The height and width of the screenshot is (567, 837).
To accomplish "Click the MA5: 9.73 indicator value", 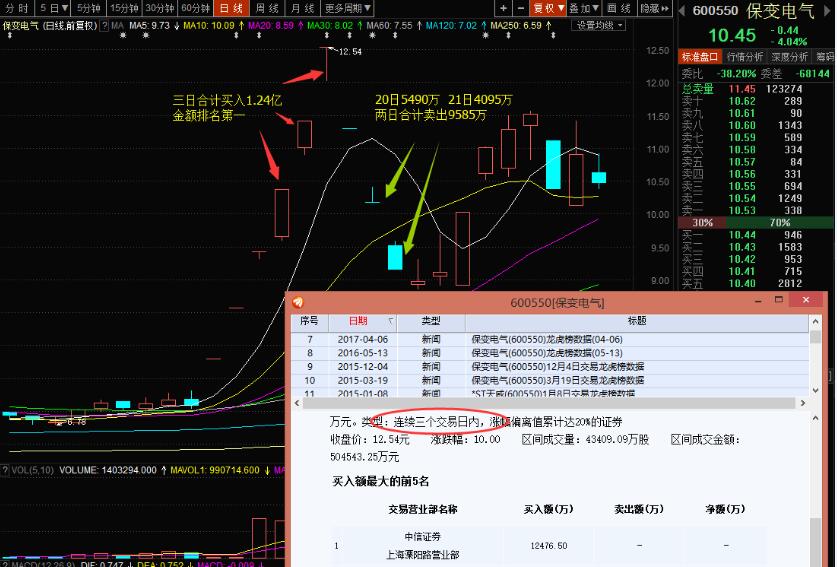I will (149, 25).
